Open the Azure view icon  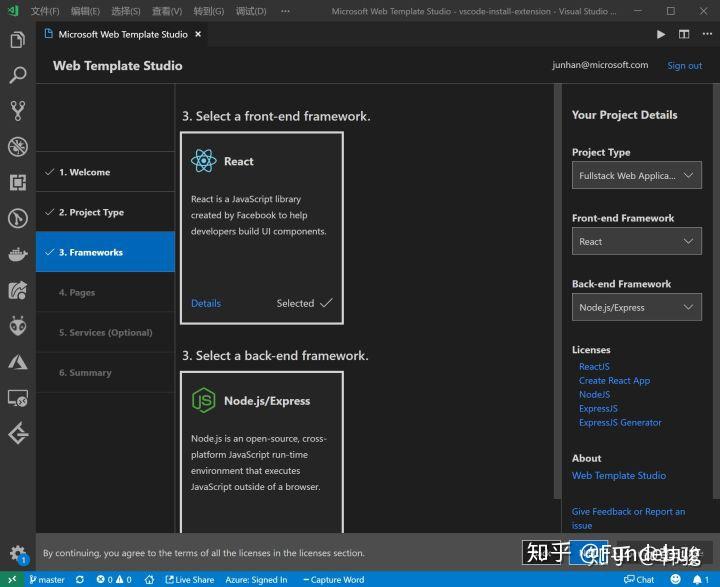[x=17, y=362]
